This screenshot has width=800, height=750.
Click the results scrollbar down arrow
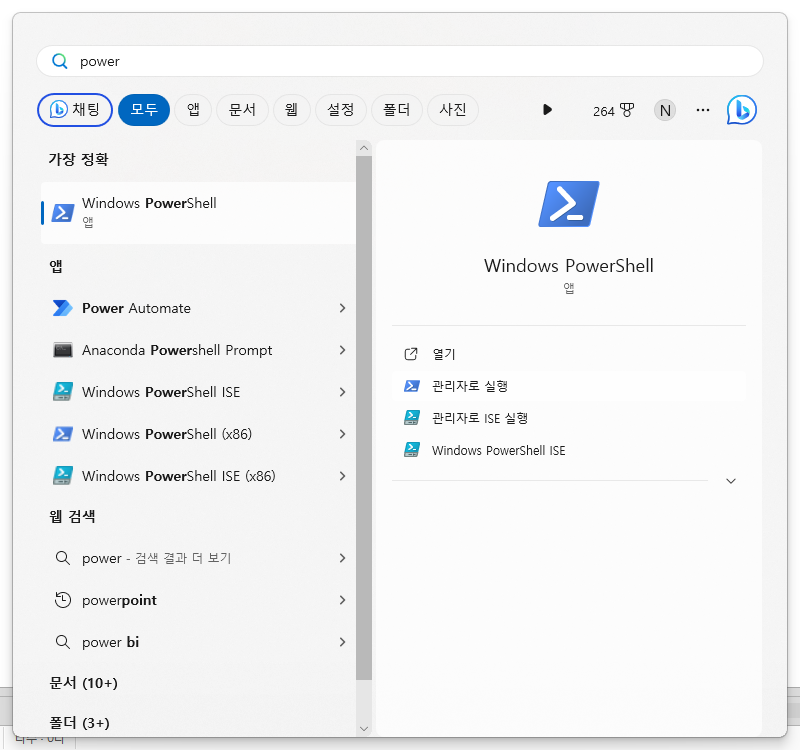[364, 729]
